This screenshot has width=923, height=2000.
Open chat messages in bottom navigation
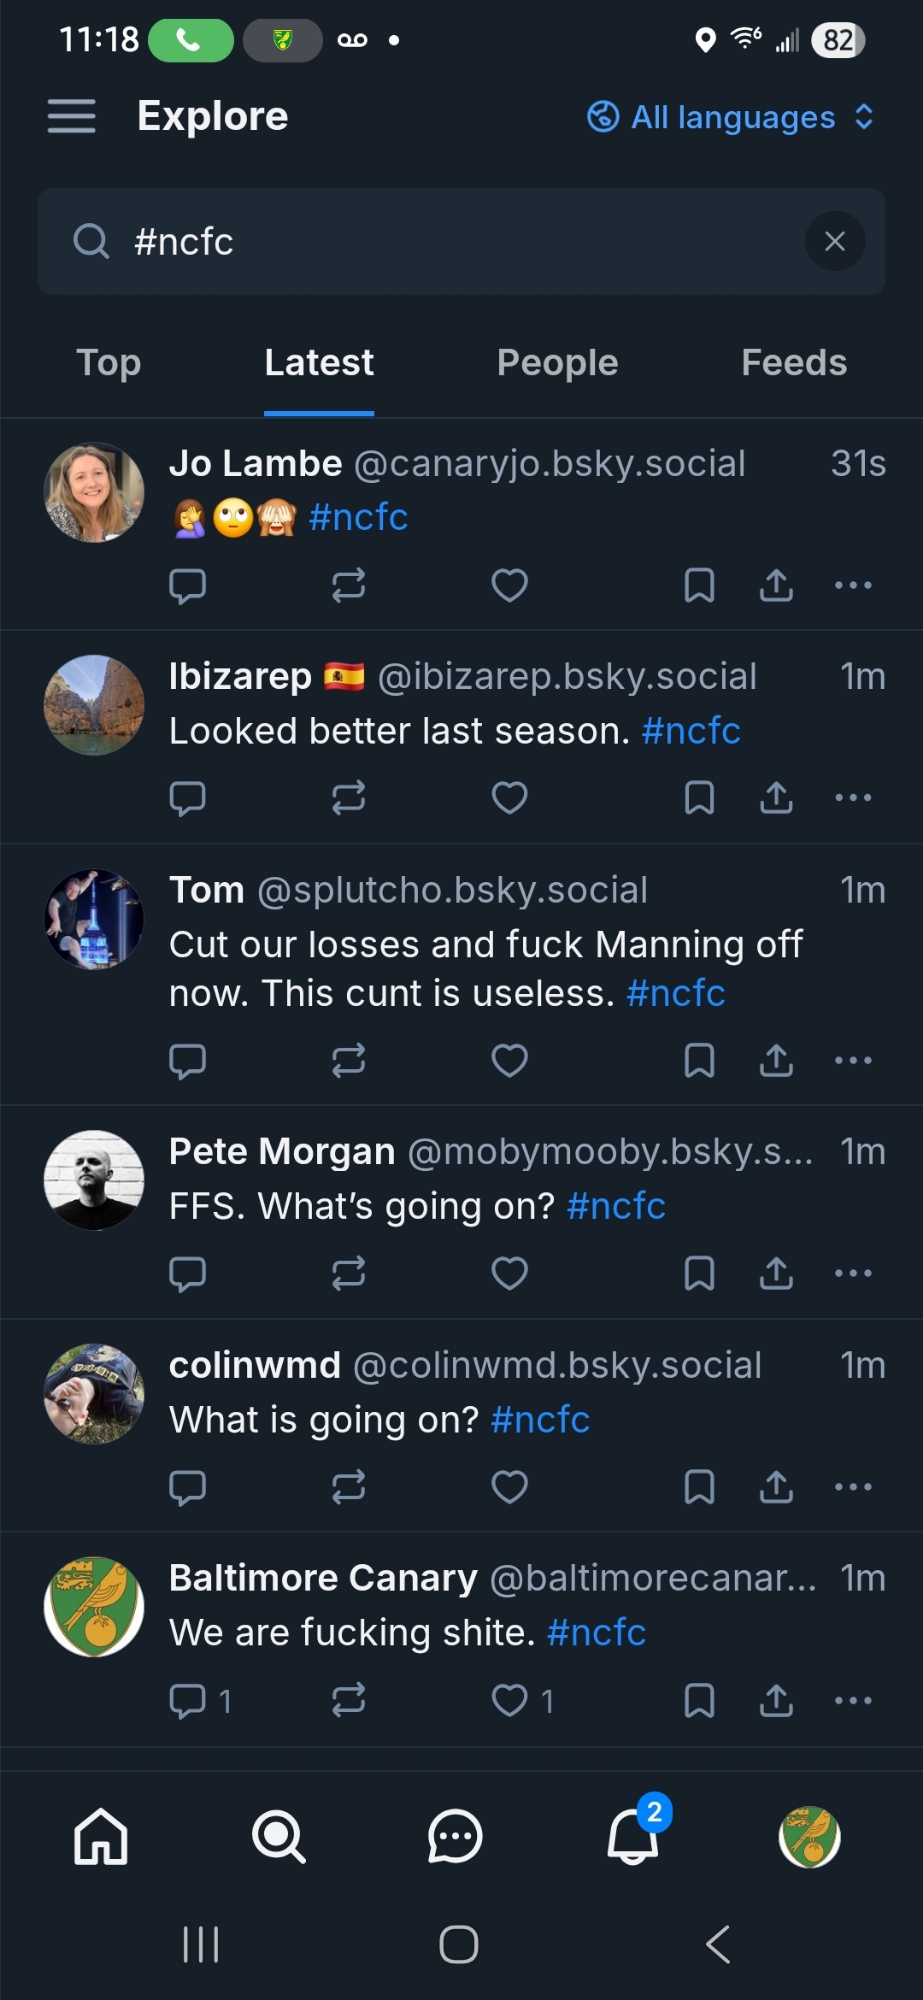point(455,1837)
